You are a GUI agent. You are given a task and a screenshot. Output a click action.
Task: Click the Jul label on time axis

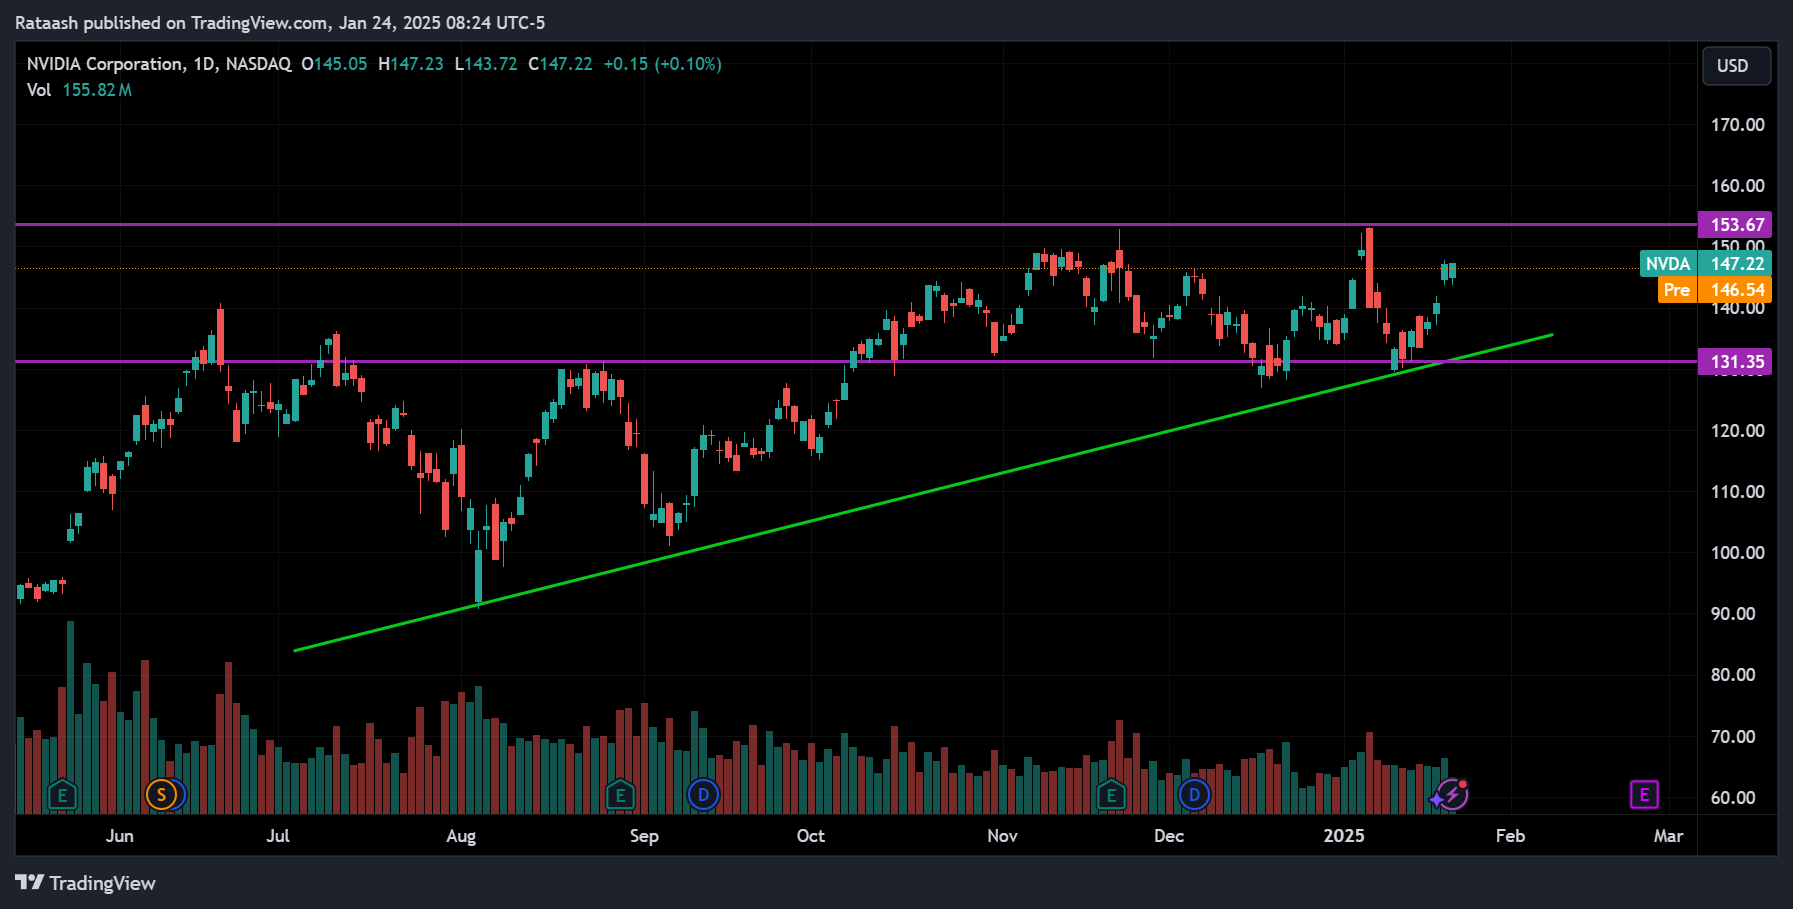click(278, 836)
